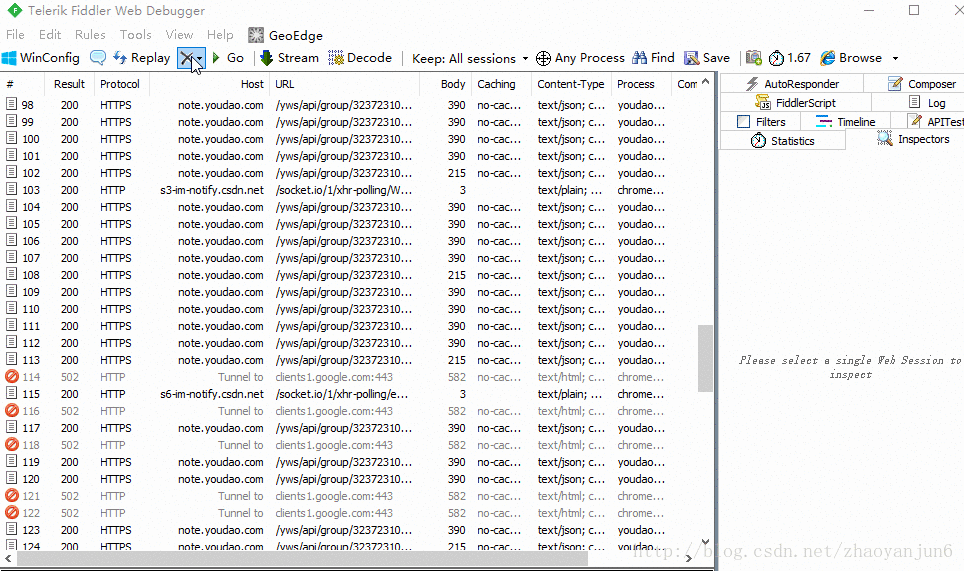
Task: Open the View menu
Action: (x=179, y=35)
